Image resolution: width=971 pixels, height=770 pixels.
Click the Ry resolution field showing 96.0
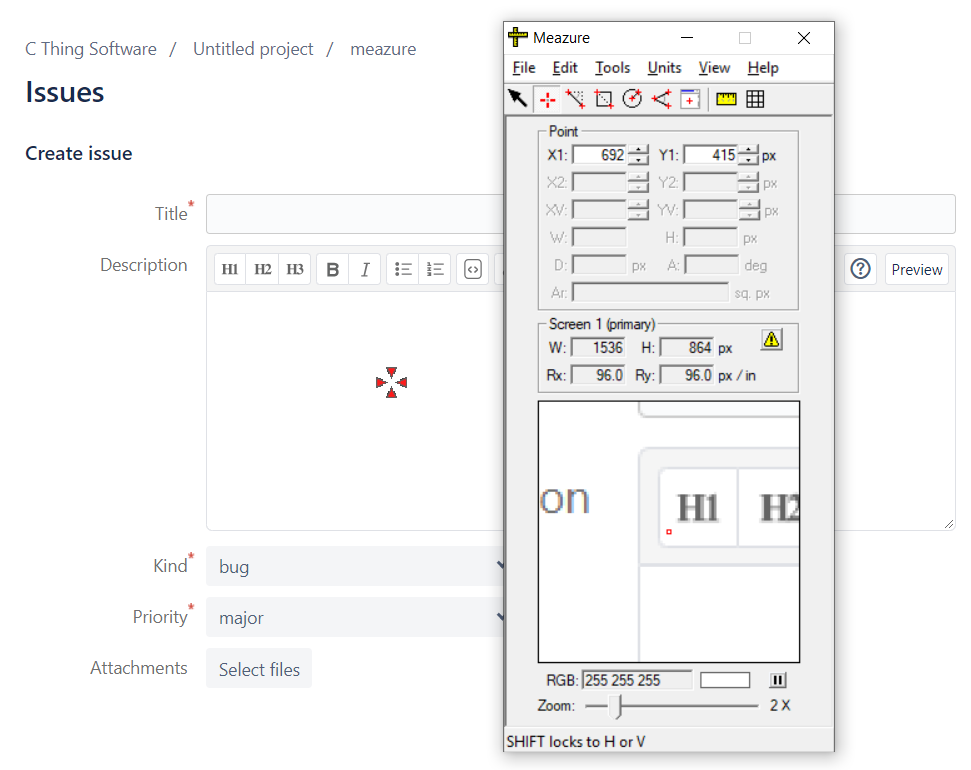(687, 375)
